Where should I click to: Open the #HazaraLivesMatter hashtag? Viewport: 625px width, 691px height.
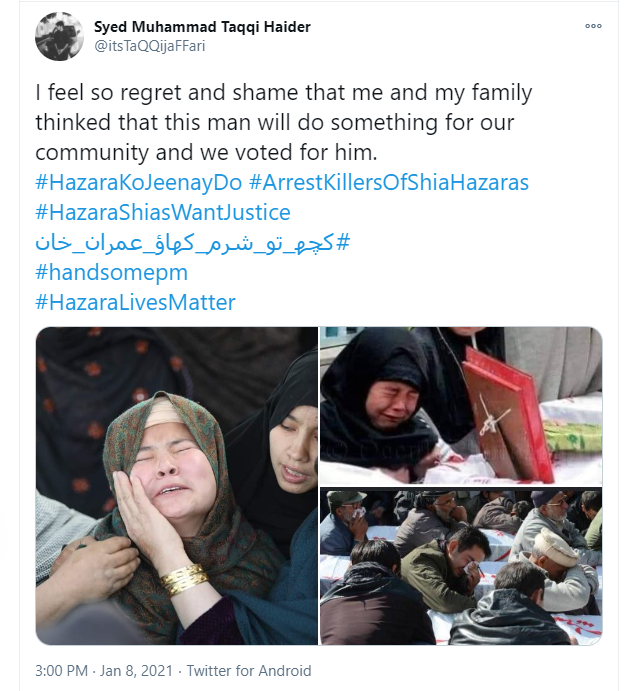tap(135, 302)
